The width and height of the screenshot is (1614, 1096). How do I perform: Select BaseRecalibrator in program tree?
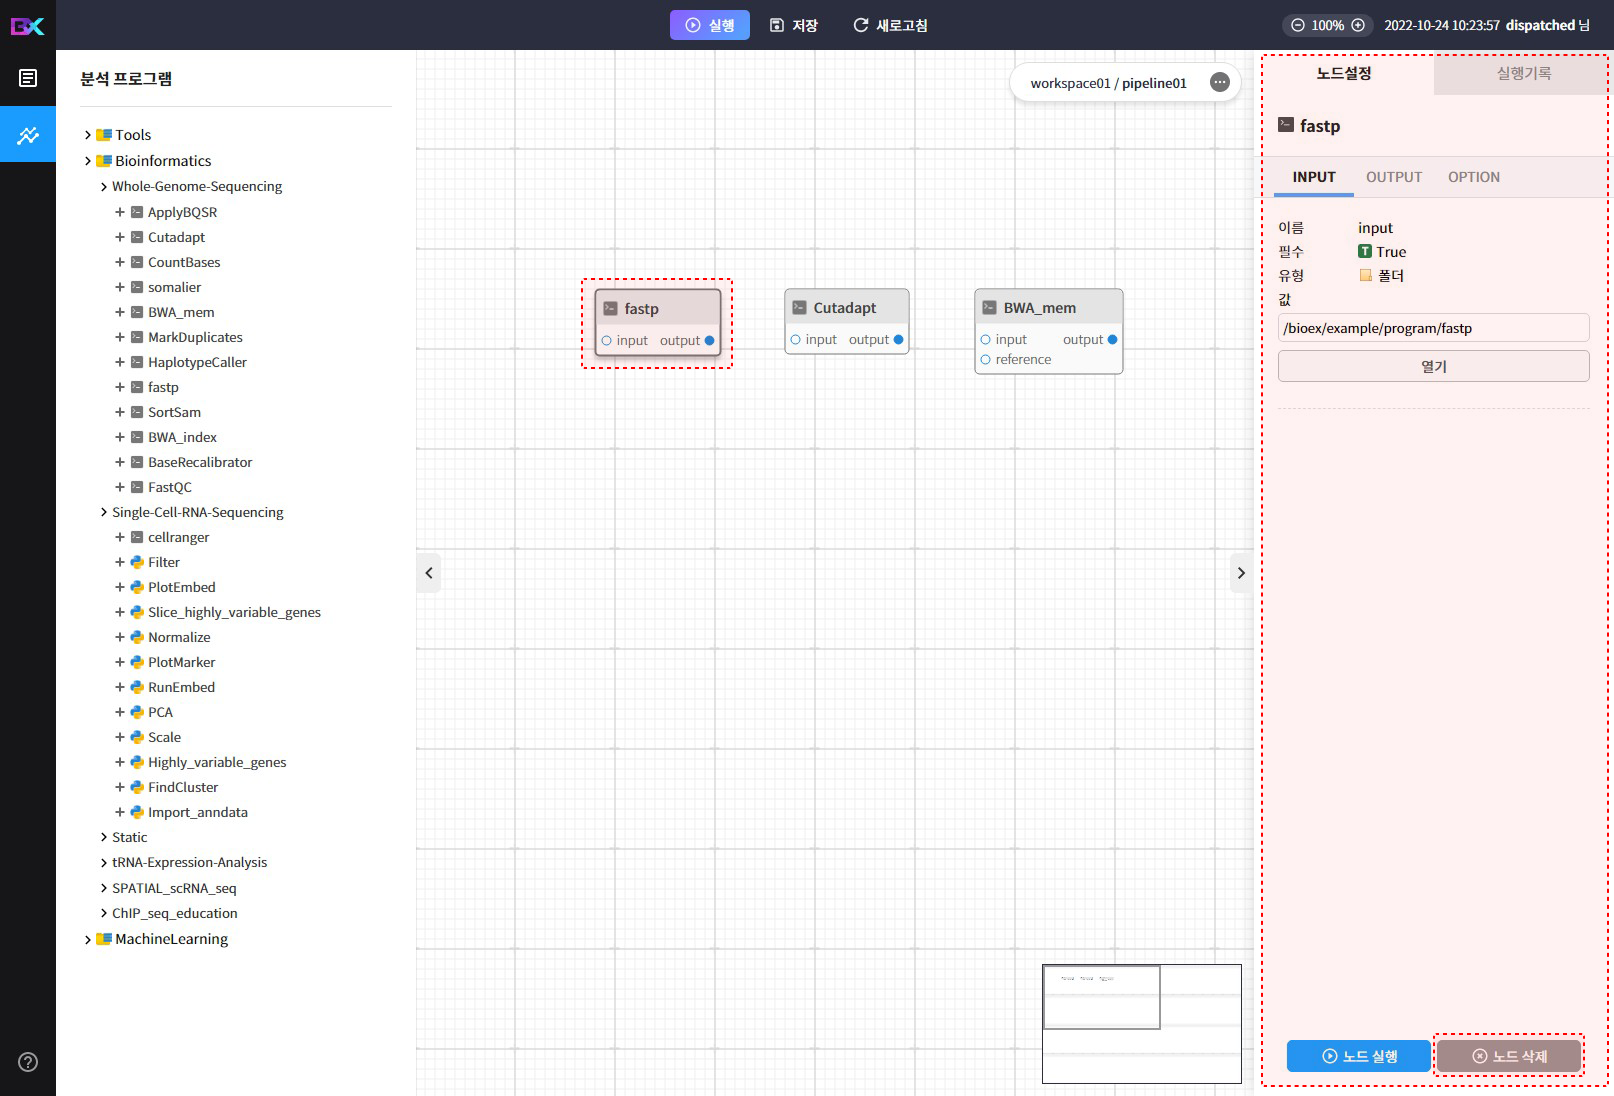pyautogui.click(x=200, y=462)
